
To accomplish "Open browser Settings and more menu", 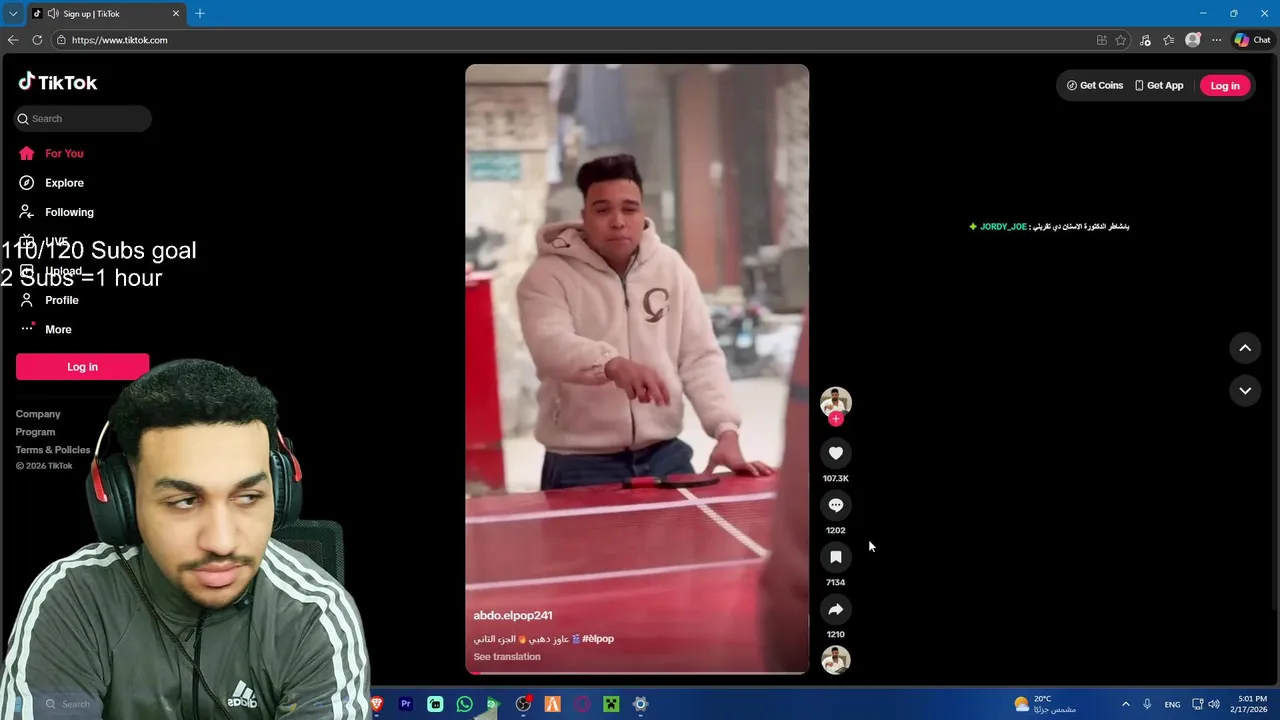I will 1216,40.
